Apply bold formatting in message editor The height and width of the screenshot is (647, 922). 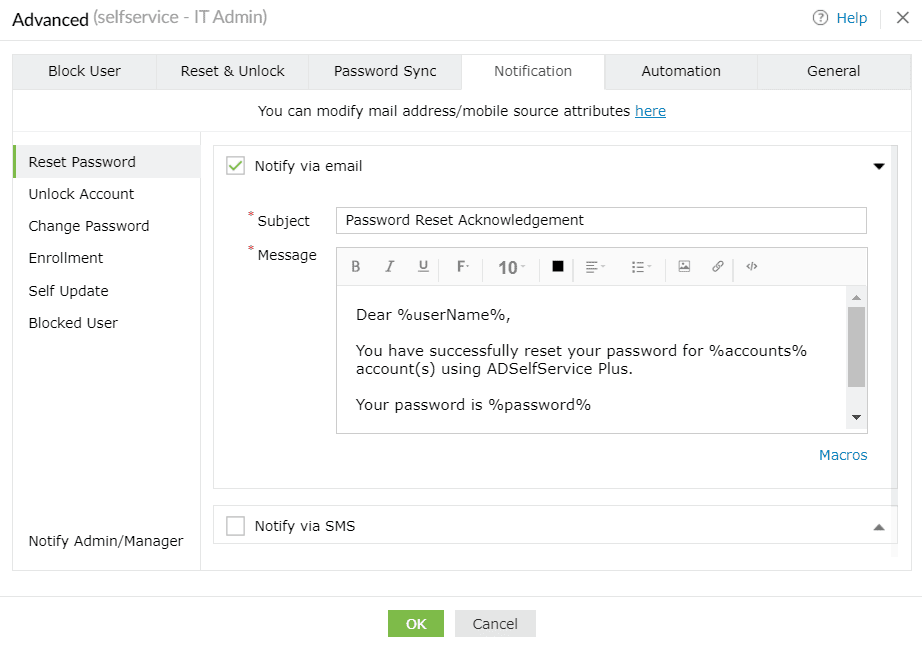click(356, 267)
